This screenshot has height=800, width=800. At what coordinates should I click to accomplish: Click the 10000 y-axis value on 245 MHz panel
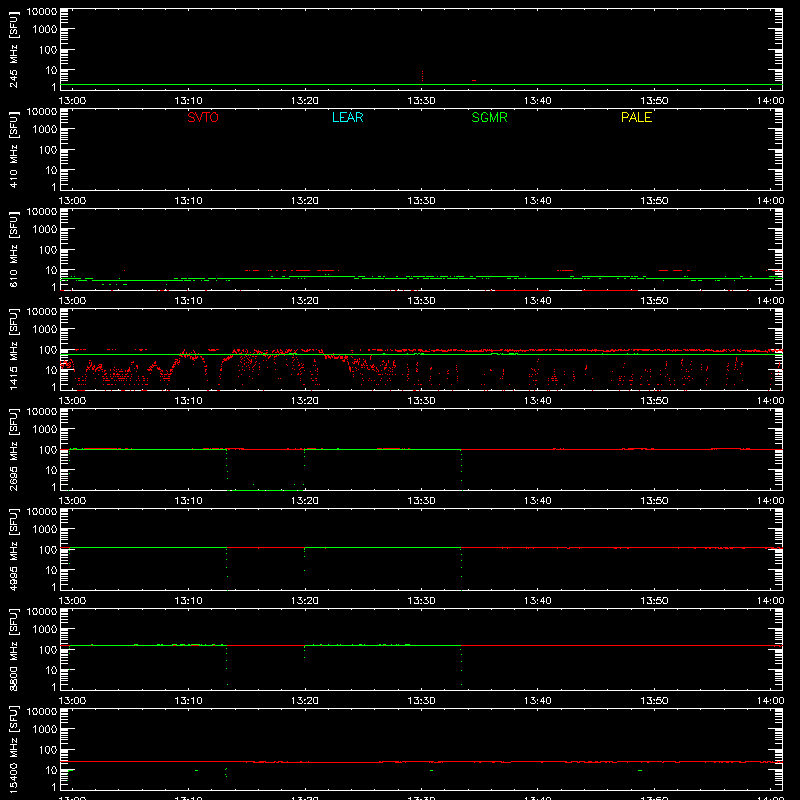click(x=42, y=12)
